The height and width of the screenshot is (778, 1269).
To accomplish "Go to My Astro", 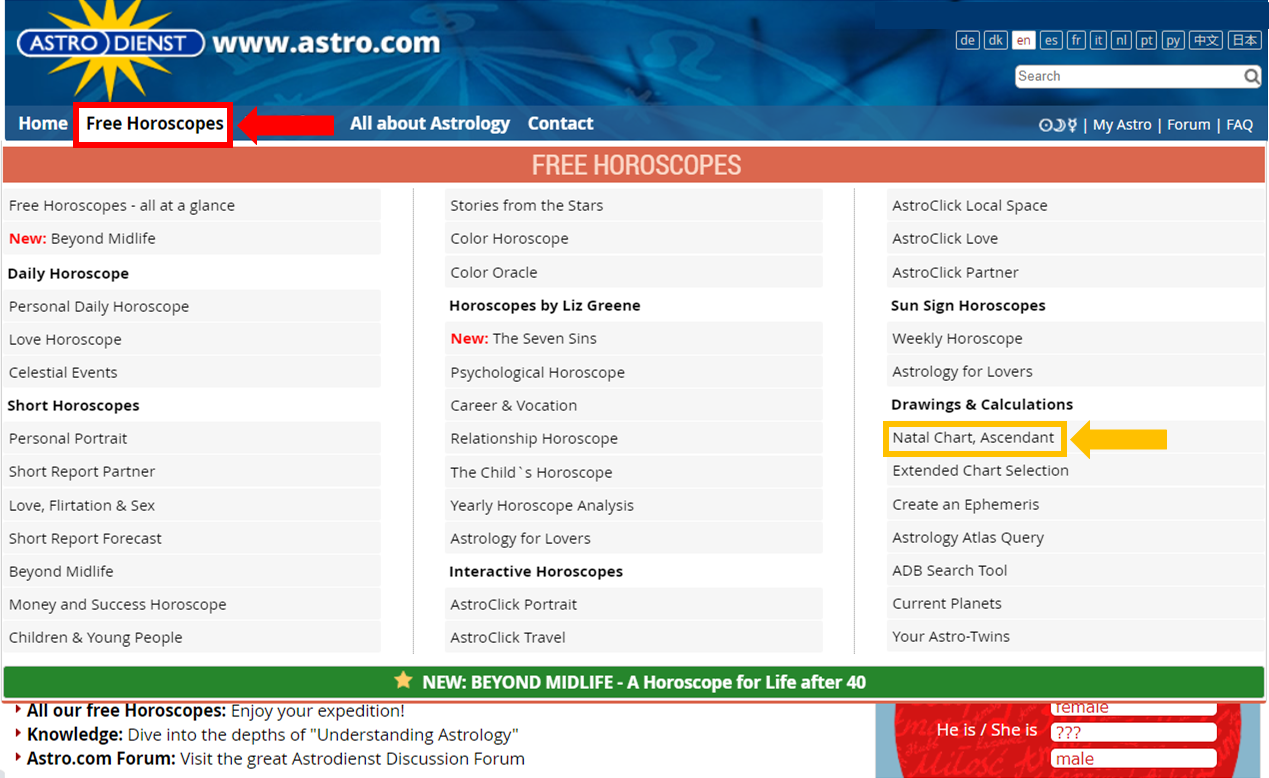I will coord(1122,125).
